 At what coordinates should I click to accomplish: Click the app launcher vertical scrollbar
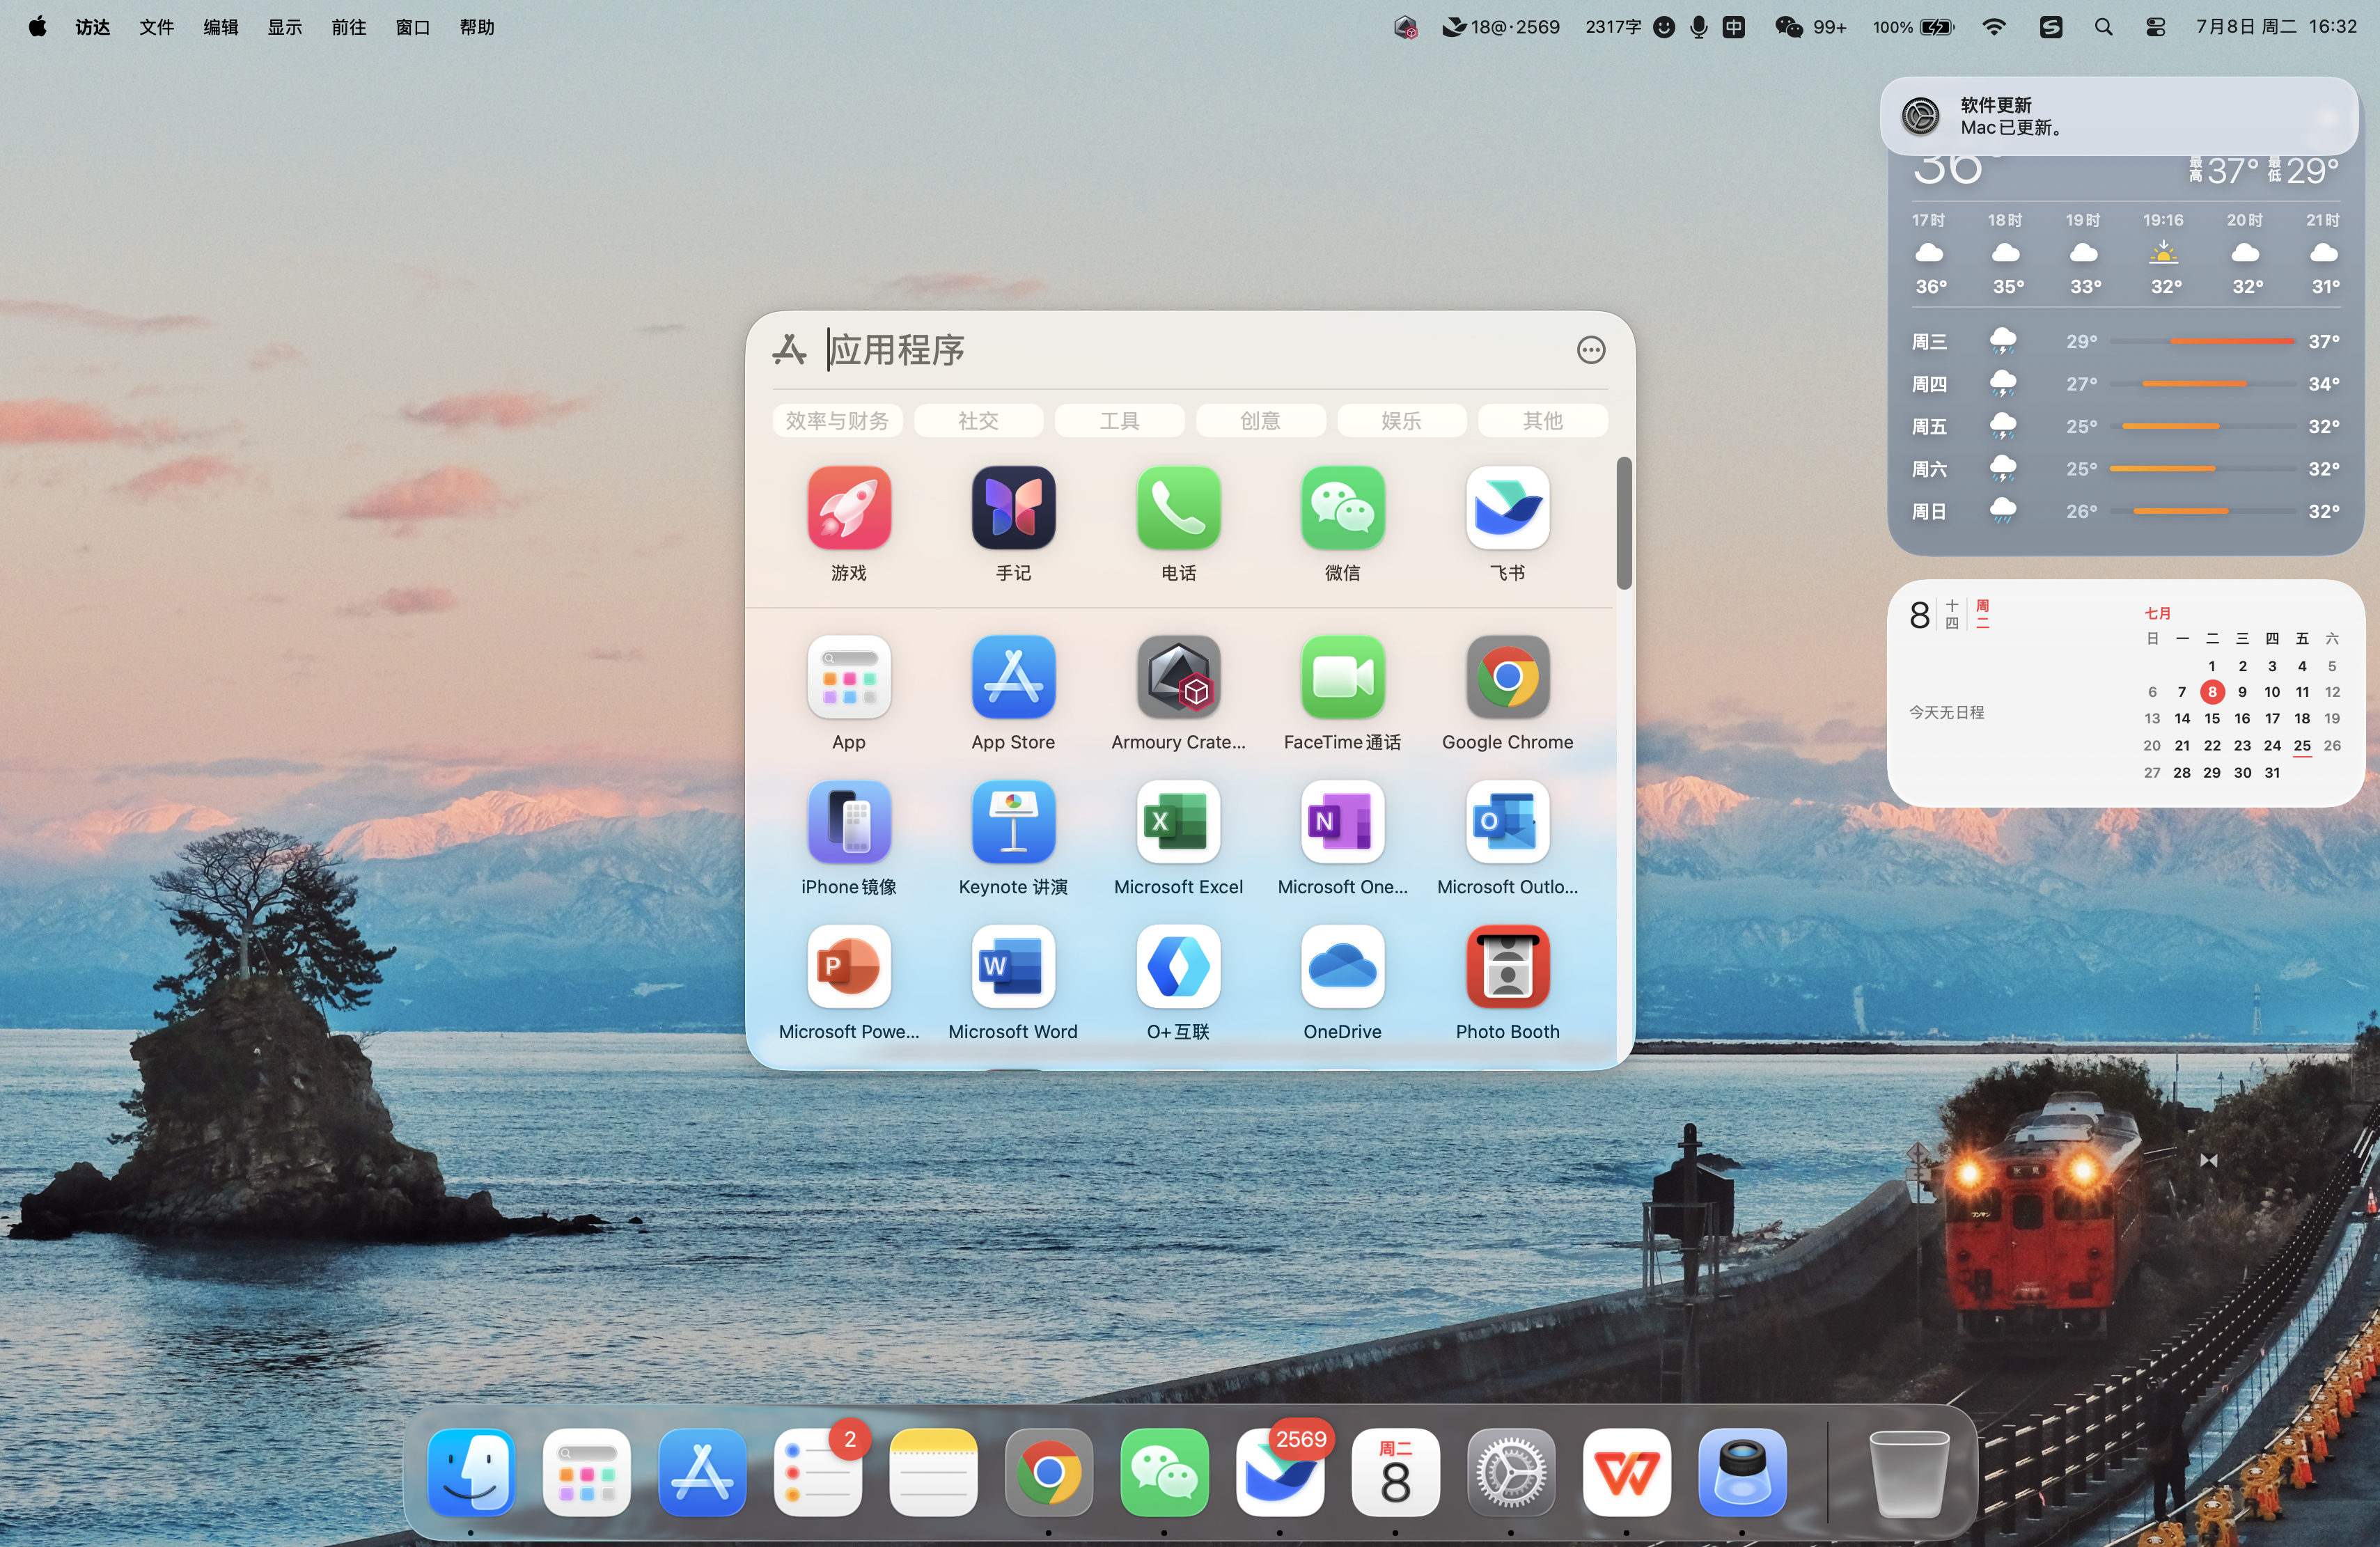pyautogui.click(x=1623, y=523)
